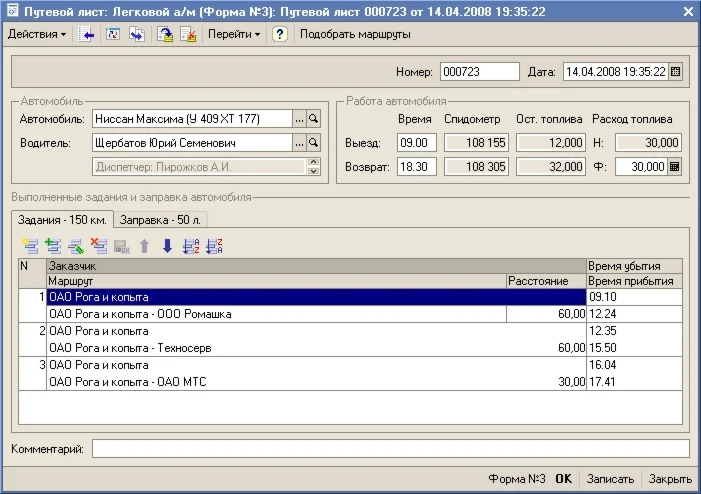Open the Перейти dropdown menu
701x494 pixels.
coord(234,34)
